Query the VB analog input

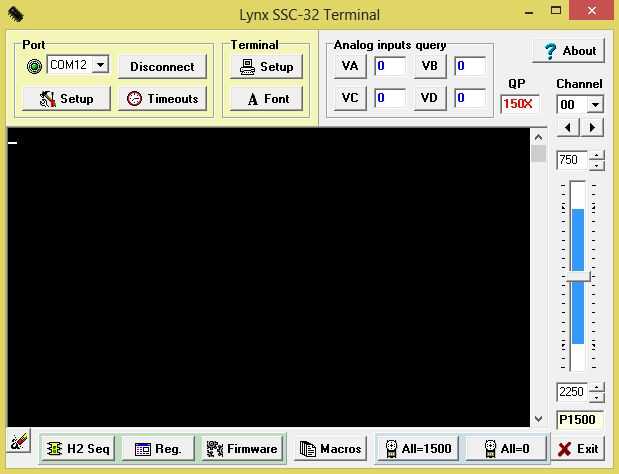[x=430, y=66]
